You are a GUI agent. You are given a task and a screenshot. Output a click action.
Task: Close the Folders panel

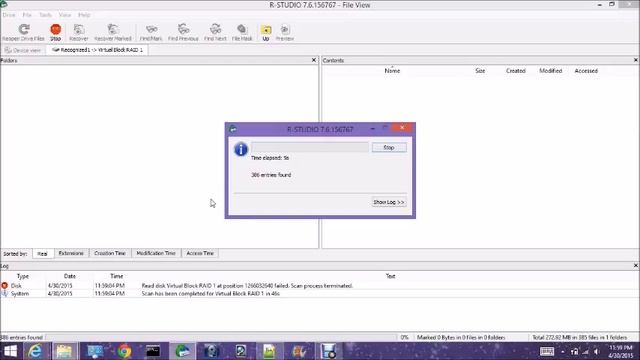pos(314,60)
